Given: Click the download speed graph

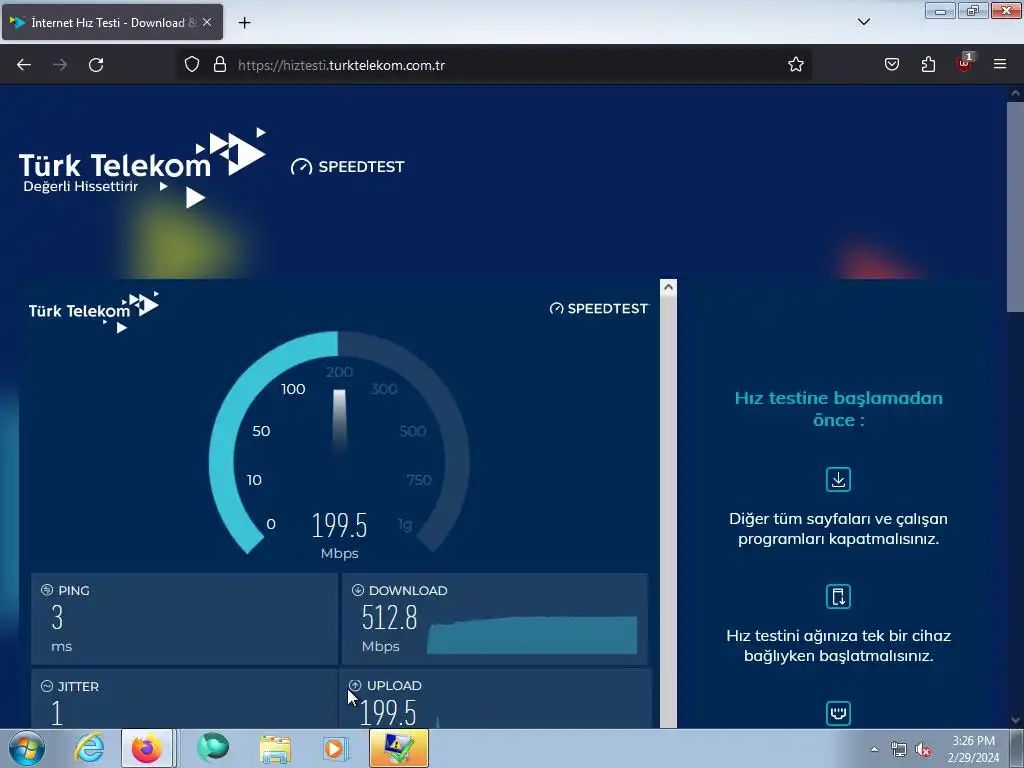Looking at the screenshot, I should click(532, 635).
